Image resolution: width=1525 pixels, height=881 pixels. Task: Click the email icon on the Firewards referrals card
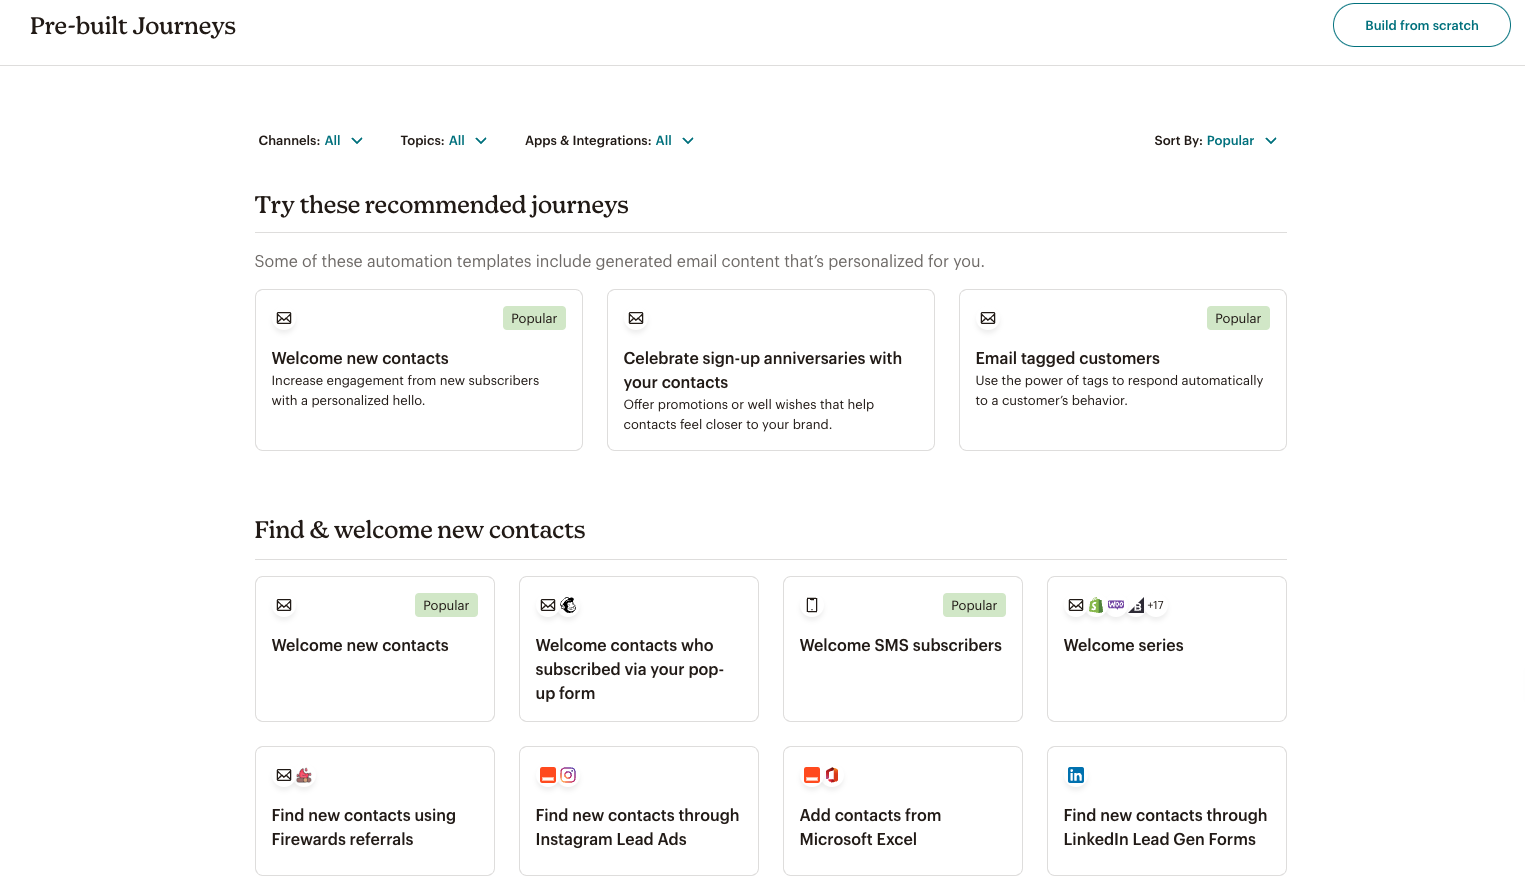284,775
